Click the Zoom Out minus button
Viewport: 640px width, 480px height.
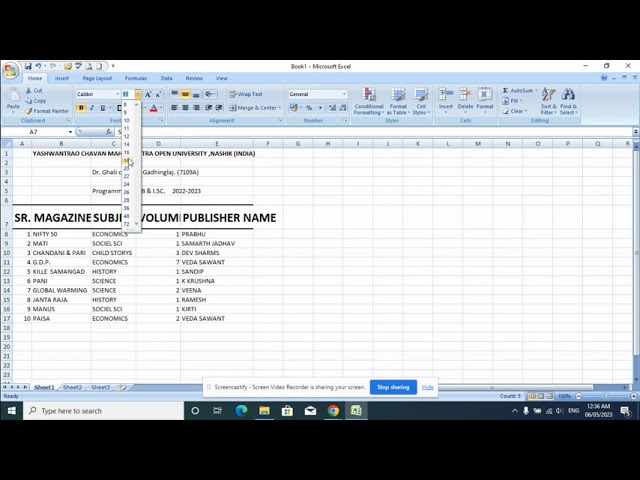(578, 396)
